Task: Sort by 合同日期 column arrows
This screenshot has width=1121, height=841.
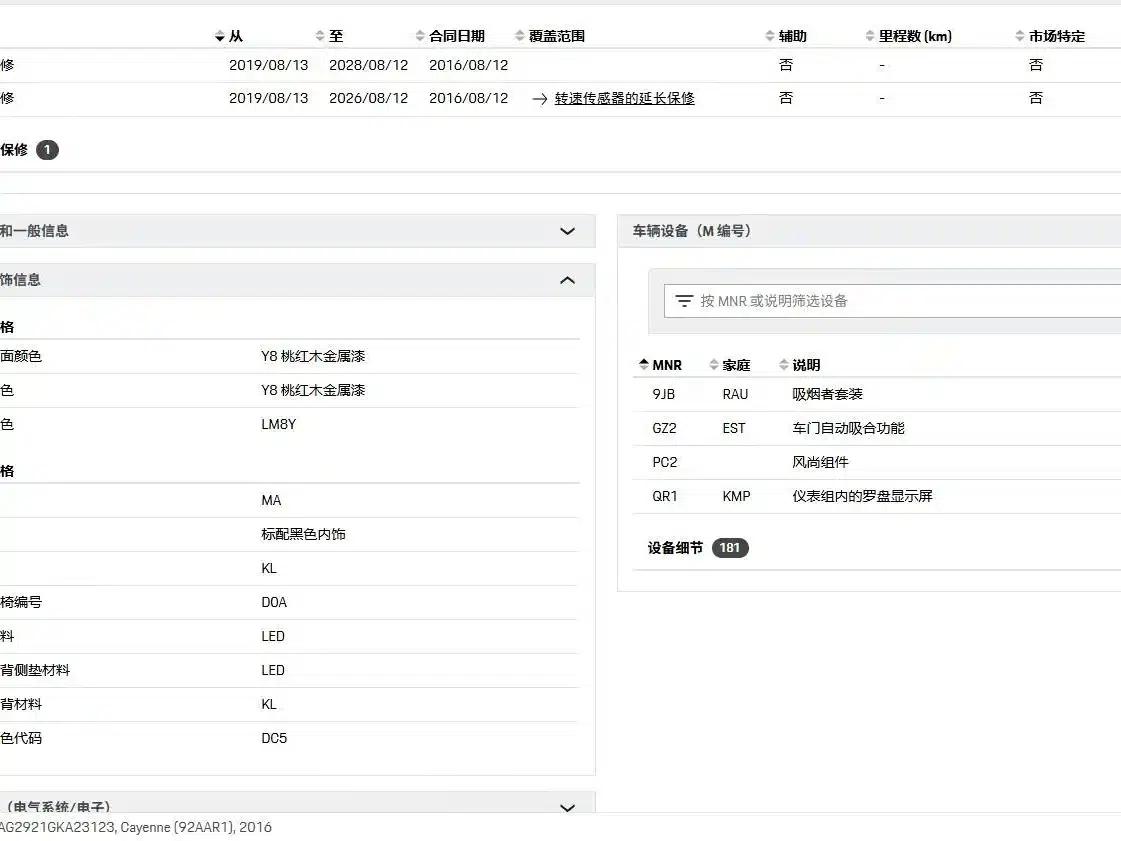Action: [x=450, y=36]
